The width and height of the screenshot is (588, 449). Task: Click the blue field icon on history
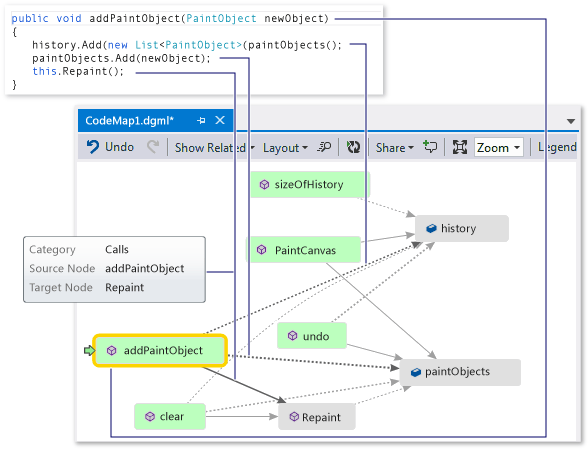(431, 228)
